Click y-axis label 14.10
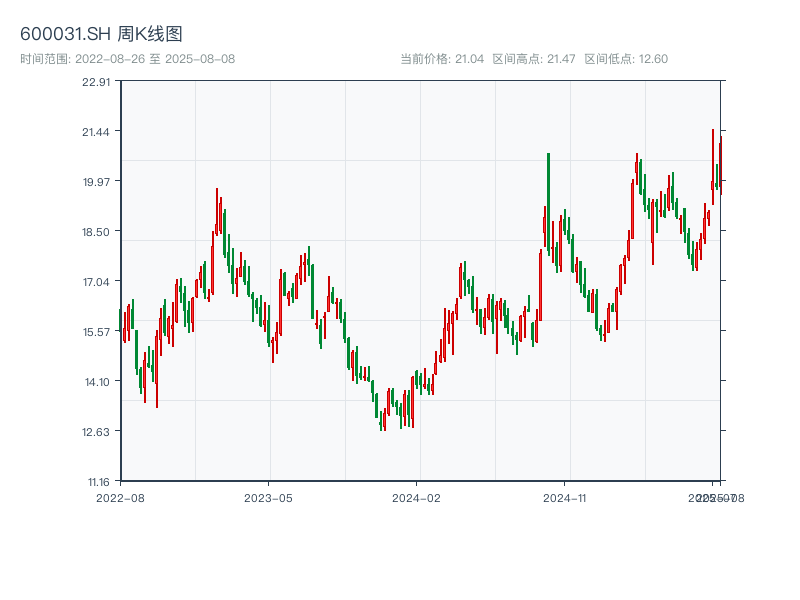The width and height of the screenshot is (800, 600). (x=97, y=382)
